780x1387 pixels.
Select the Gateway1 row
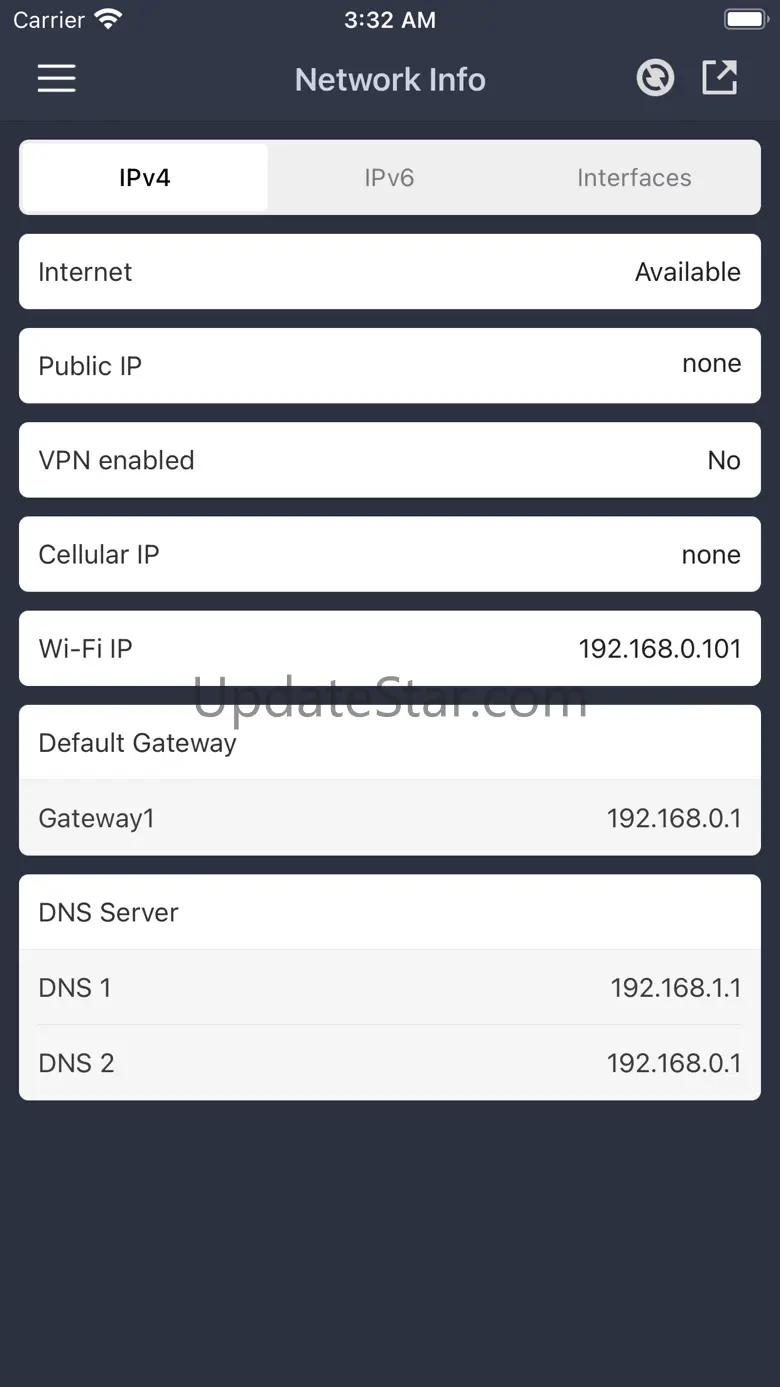(390, 818)
